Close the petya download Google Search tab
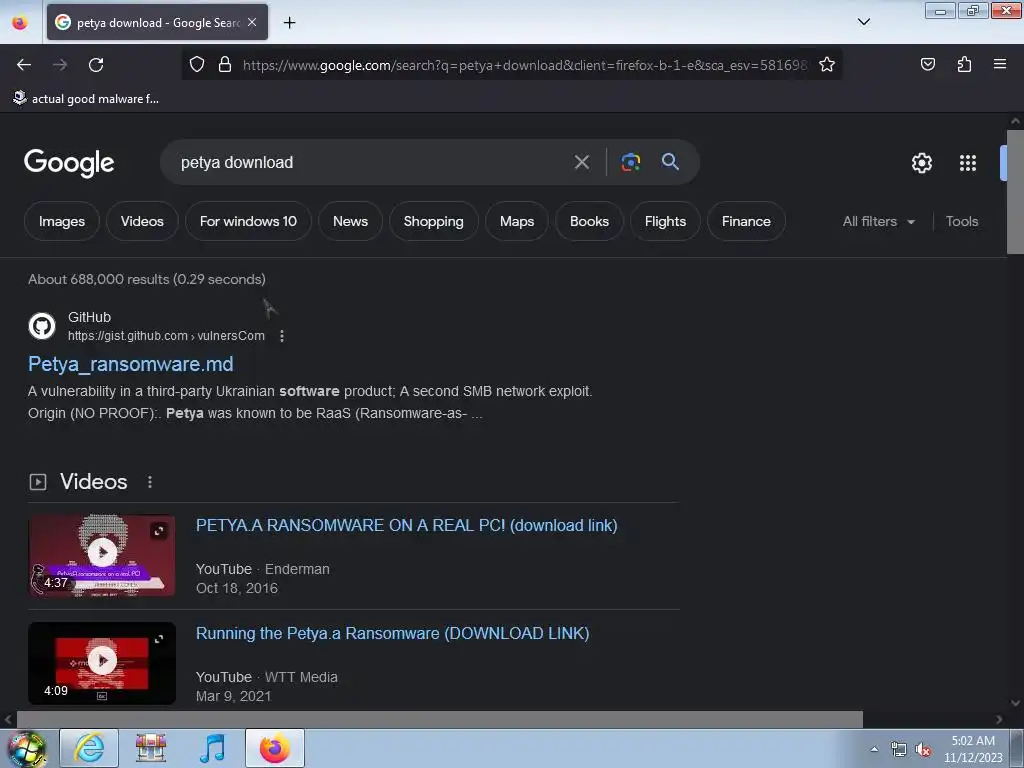 click(252, 22)
